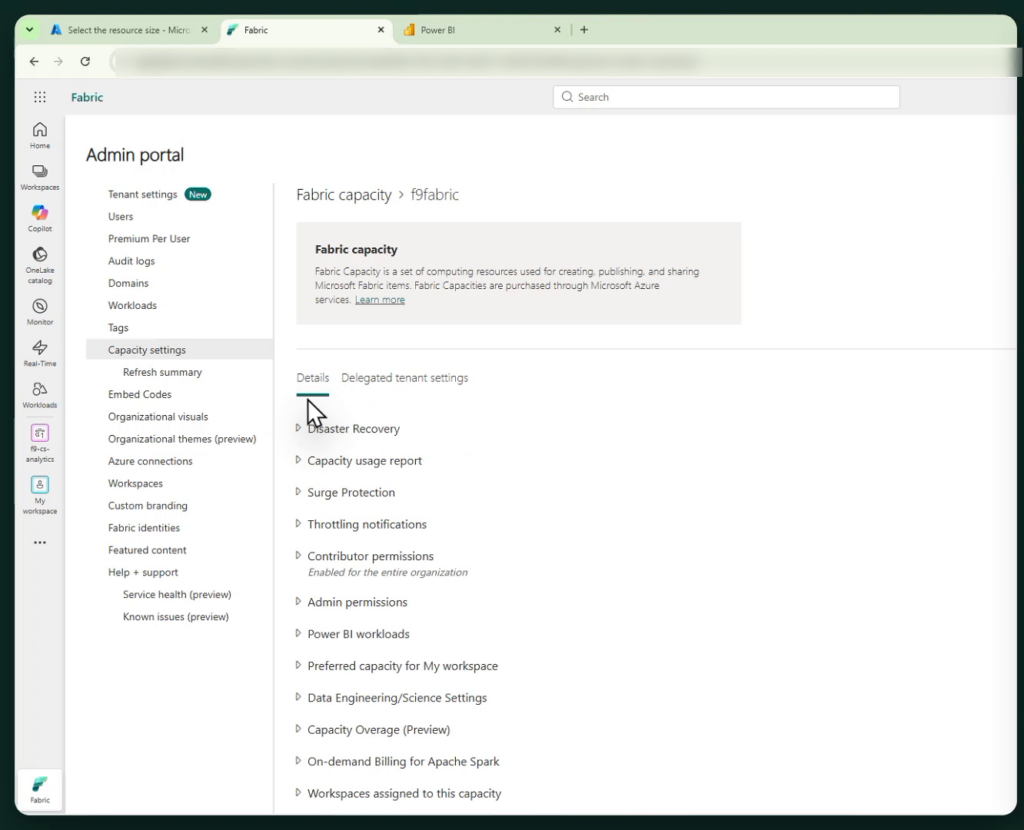Viewport: 1024px width, 830px height.
Task: Open a new browser tab
Action: 584,29
